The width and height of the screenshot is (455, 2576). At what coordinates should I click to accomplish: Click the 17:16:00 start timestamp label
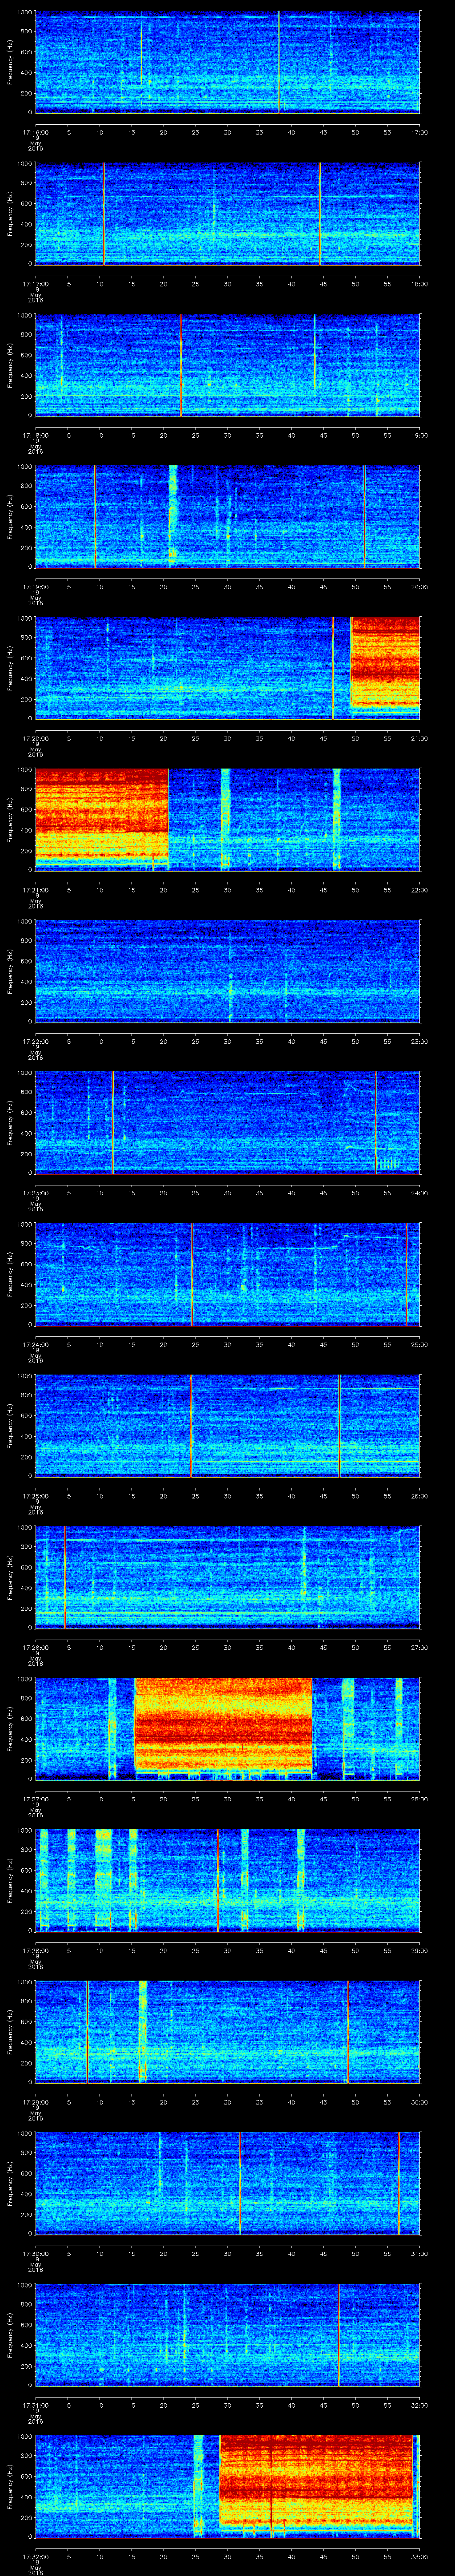[36, 131]
